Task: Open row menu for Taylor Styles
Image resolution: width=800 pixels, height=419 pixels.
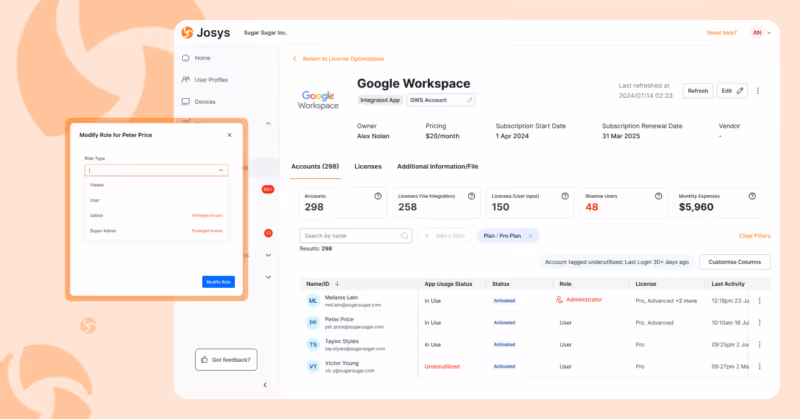Action: pos(760,344)
